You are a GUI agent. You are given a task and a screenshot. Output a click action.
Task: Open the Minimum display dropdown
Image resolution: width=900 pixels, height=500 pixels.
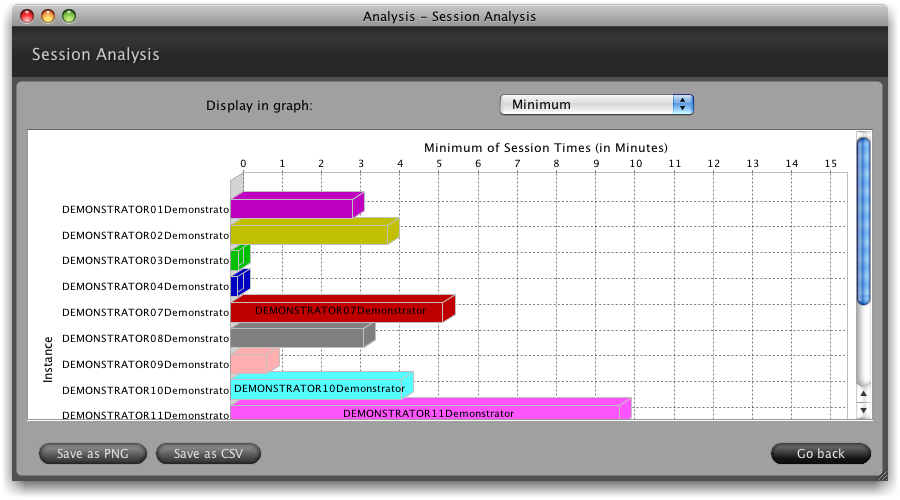point(595,104)
